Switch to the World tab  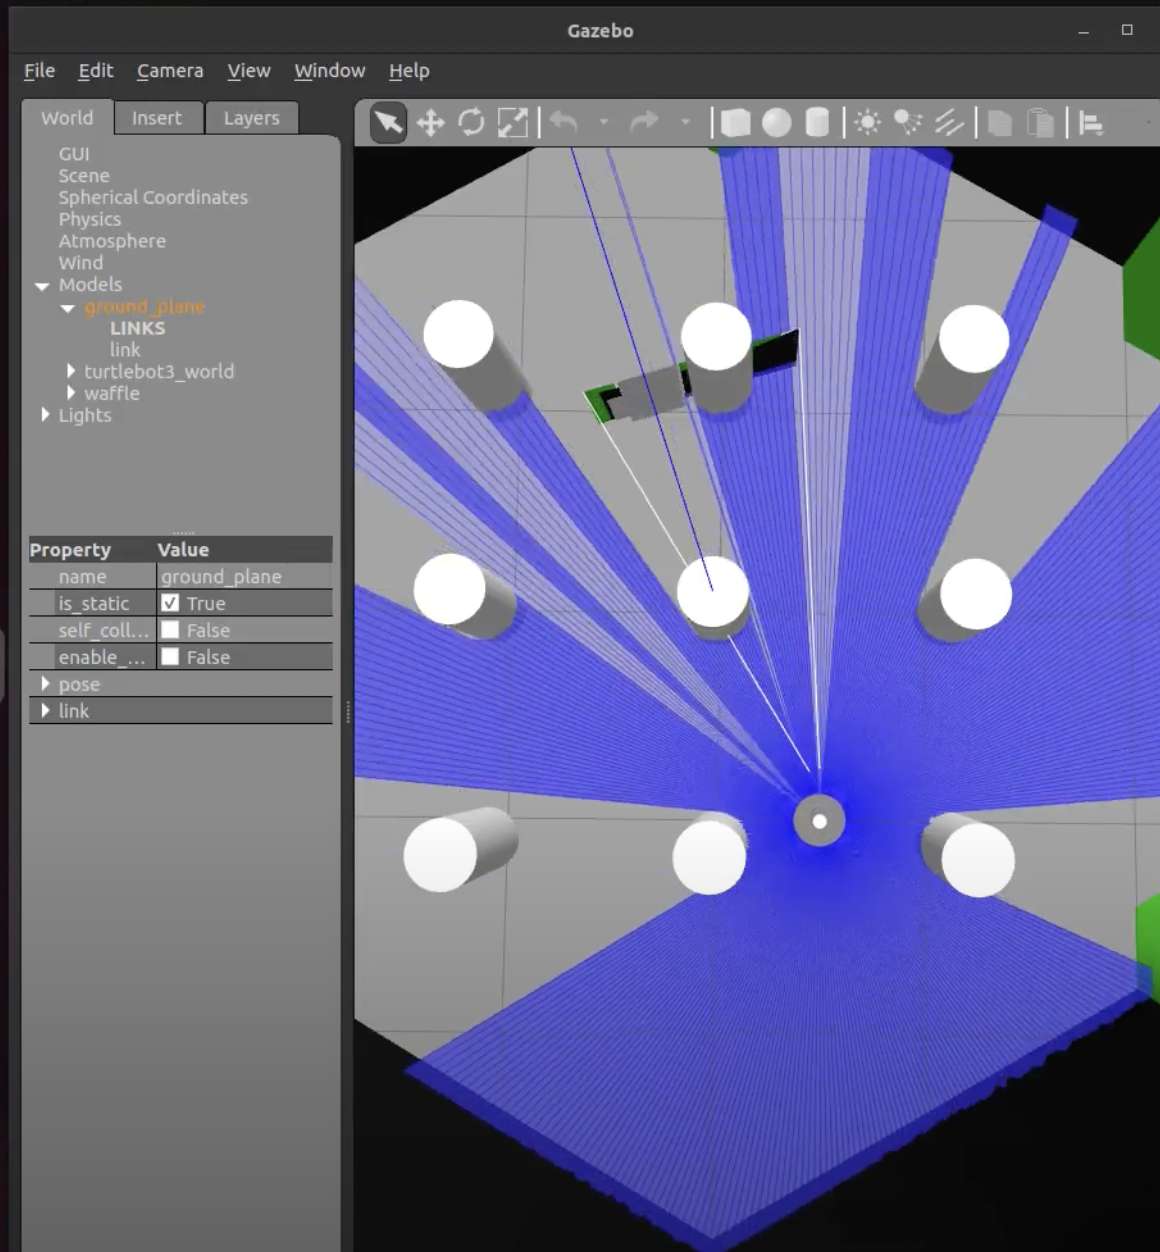tap(67, 118)
